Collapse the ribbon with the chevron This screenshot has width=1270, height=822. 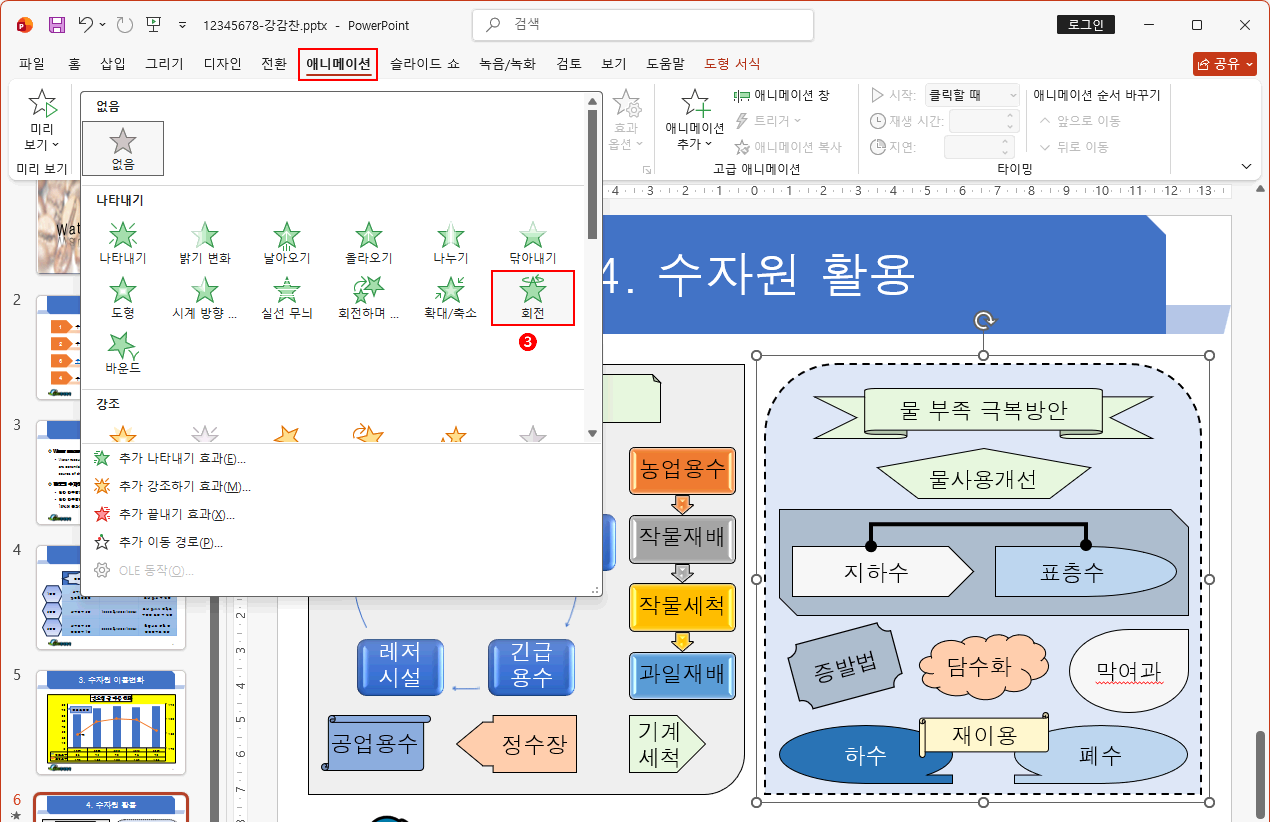[1246, 166]
